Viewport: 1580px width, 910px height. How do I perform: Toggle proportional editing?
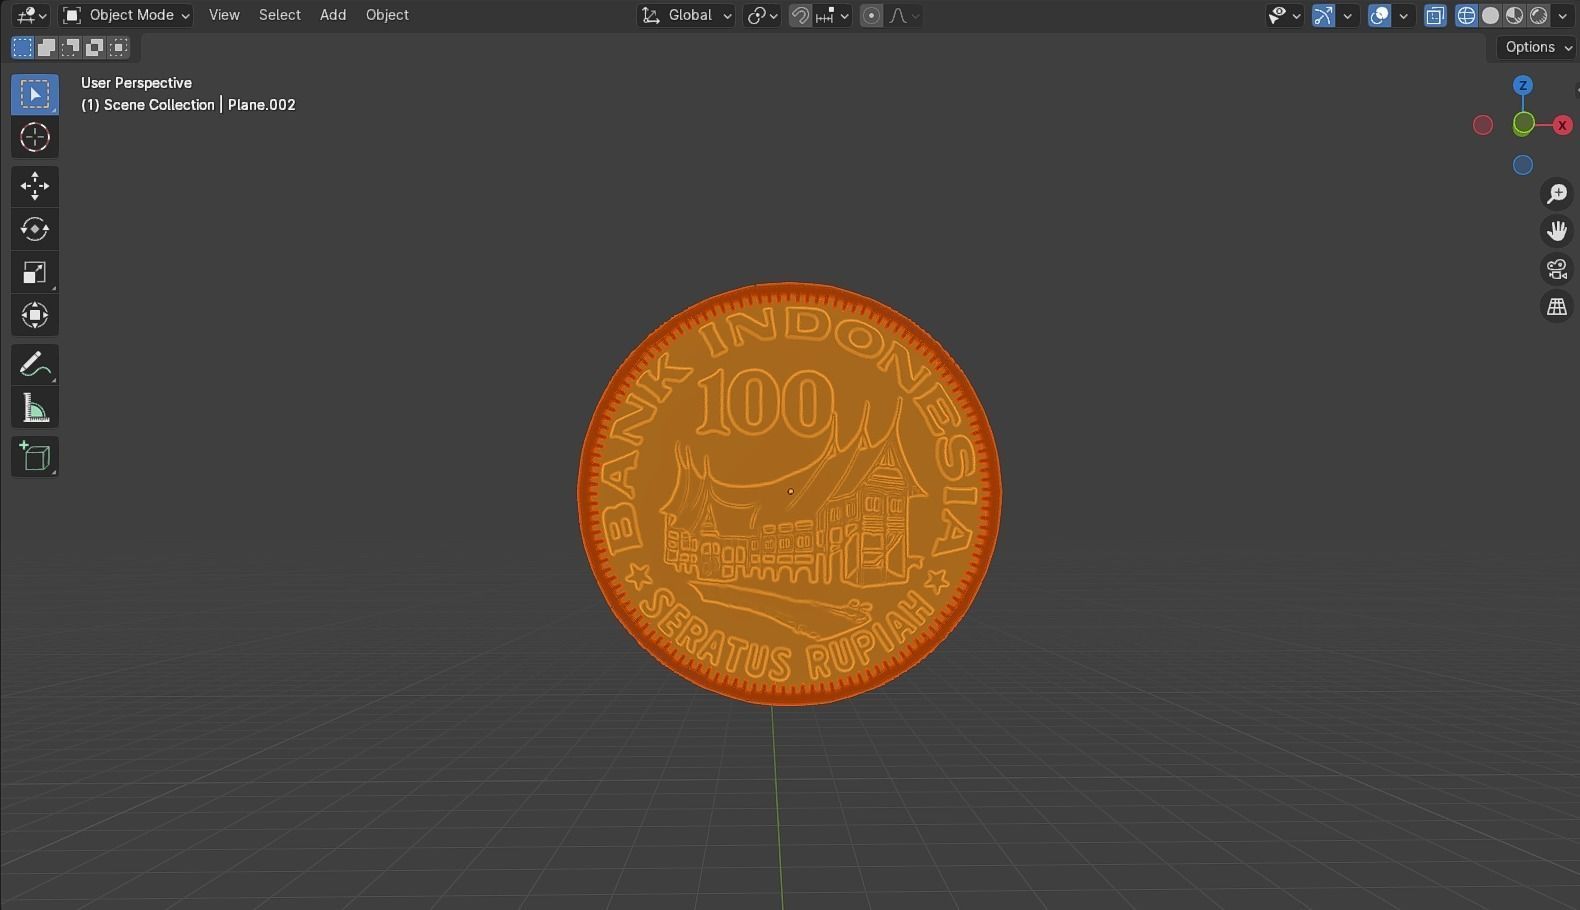point(871,15)
